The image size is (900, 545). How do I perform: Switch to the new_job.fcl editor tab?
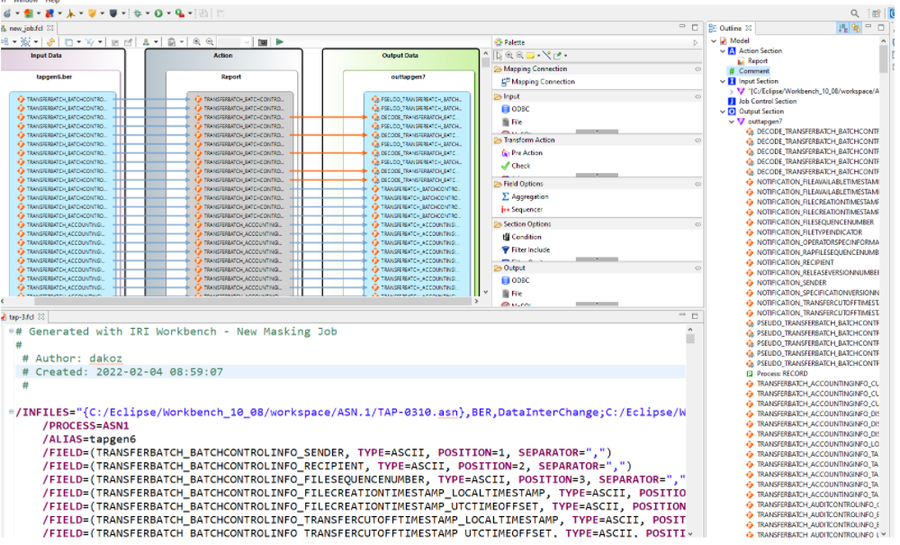coord(28,28)
